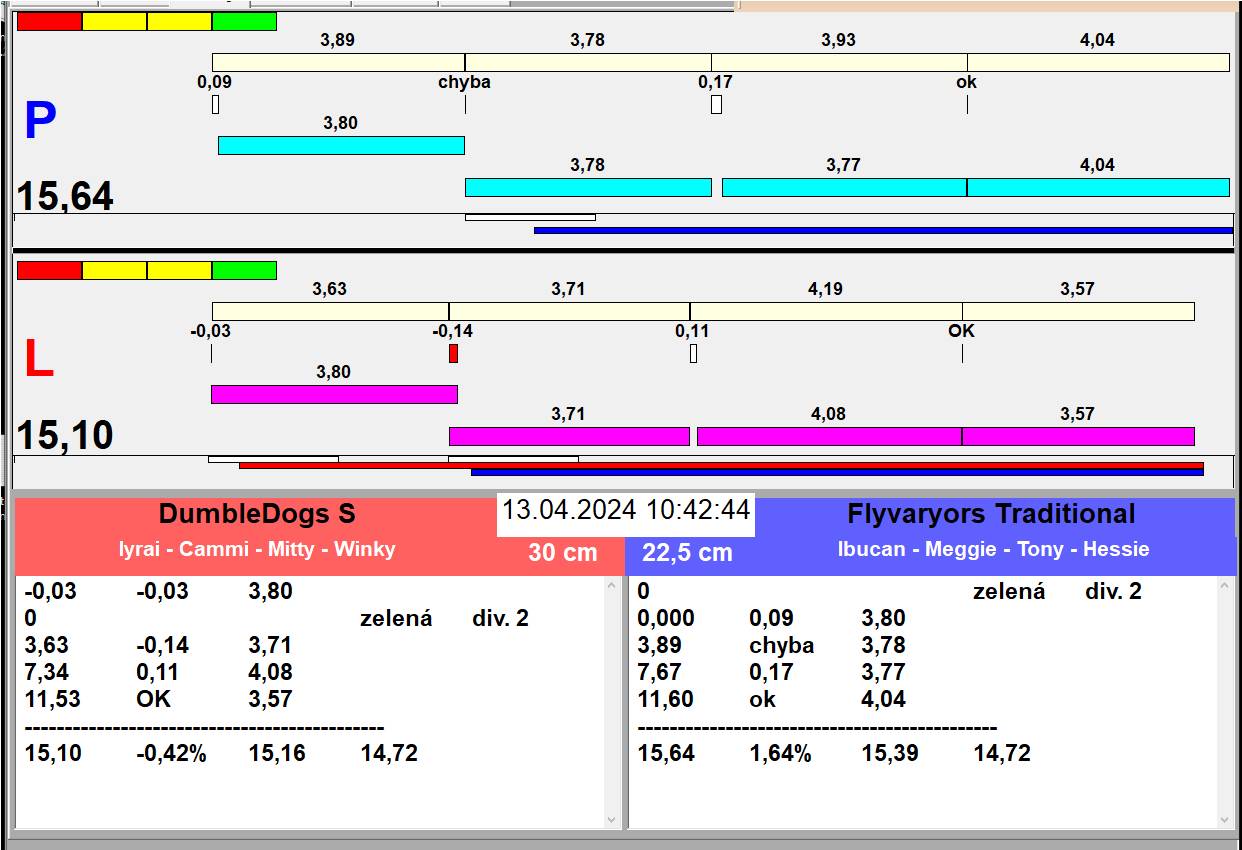The image size is (1242, 850).
Task: Click the green start light in lane P
Action: [x=244, y=22]
